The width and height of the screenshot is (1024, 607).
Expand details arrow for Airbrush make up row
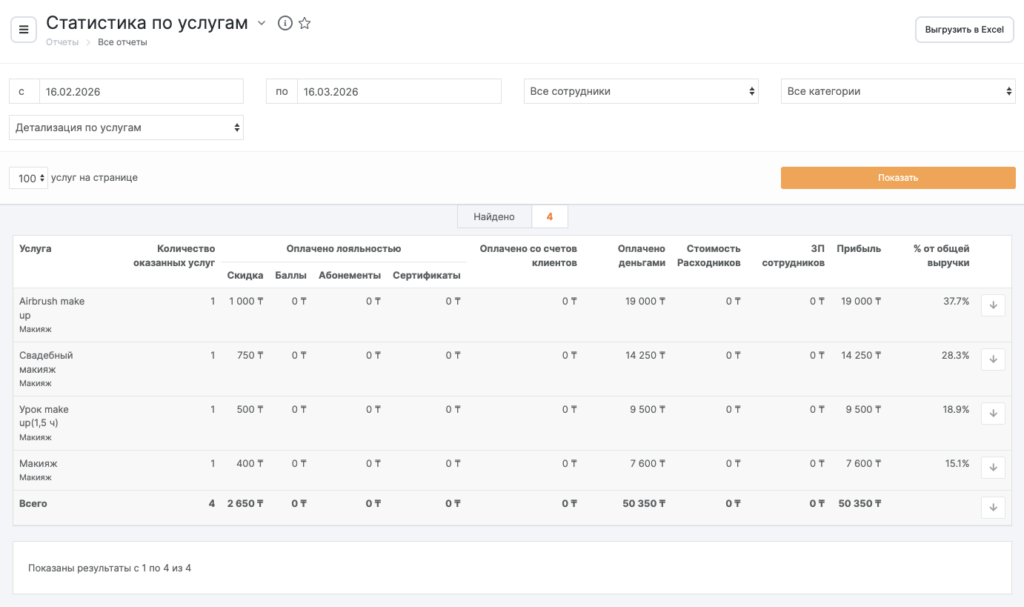pyautogui.click(x=993, y=305)
